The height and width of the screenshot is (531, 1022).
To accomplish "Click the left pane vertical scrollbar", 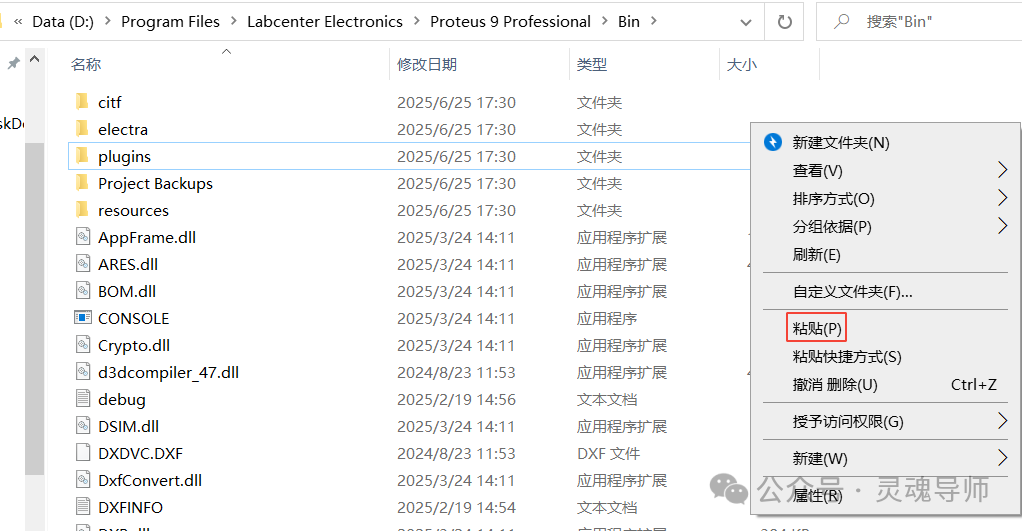I will click(35, 300).
